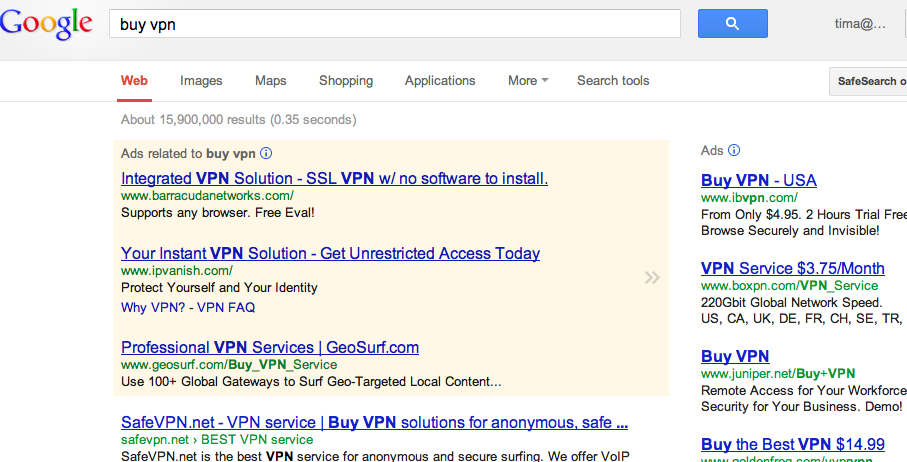This screenshot has height=462, width=907.
Task: Click the double-chevron preview arrow beside IPVanish ad
Action: pos(652,278)
